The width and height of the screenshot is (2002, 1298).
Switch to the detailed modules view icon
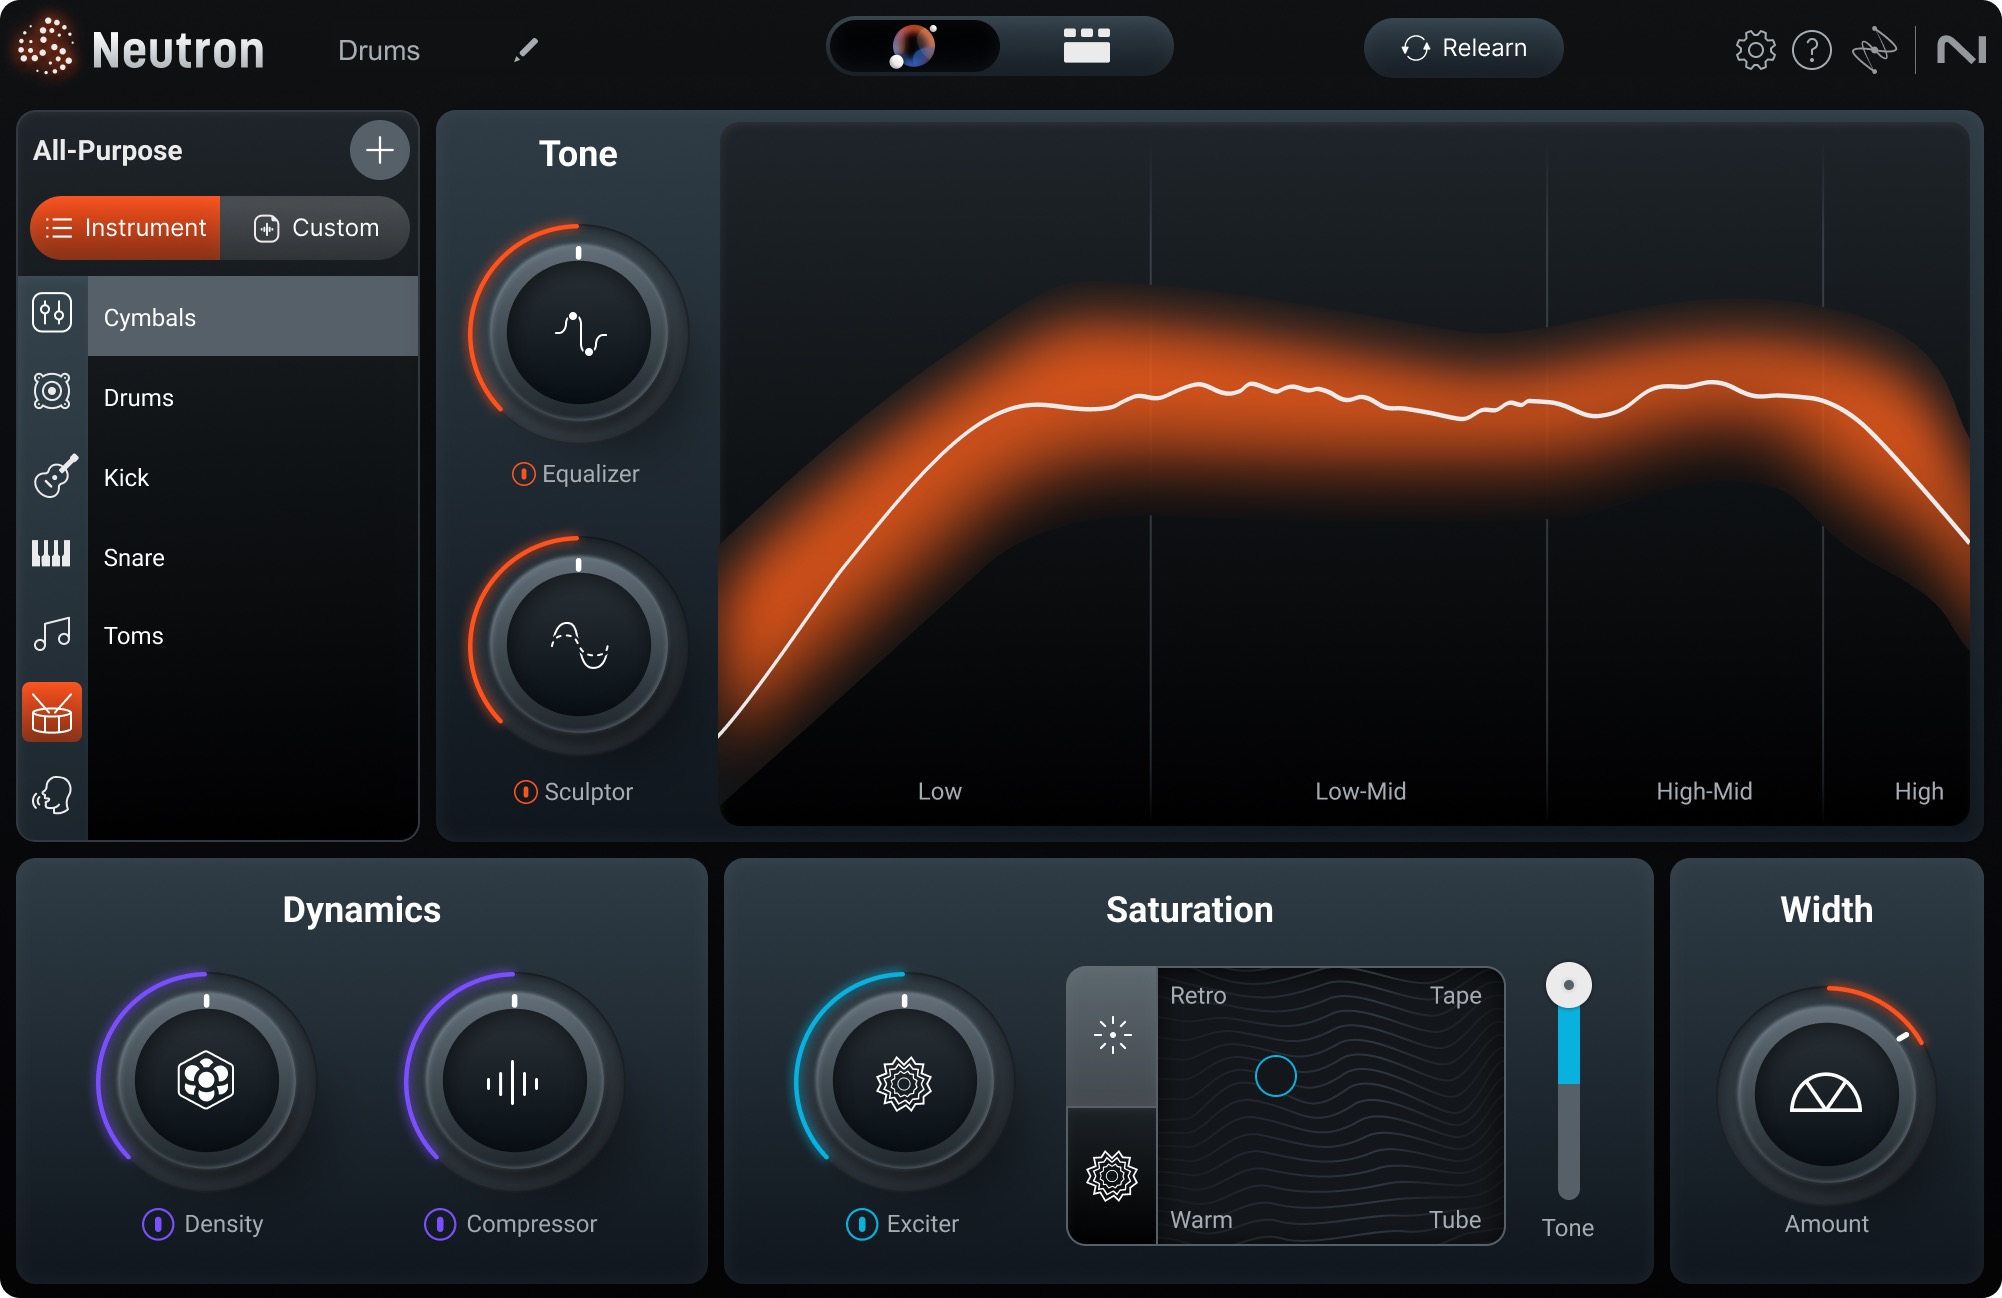pos(1086,46)
